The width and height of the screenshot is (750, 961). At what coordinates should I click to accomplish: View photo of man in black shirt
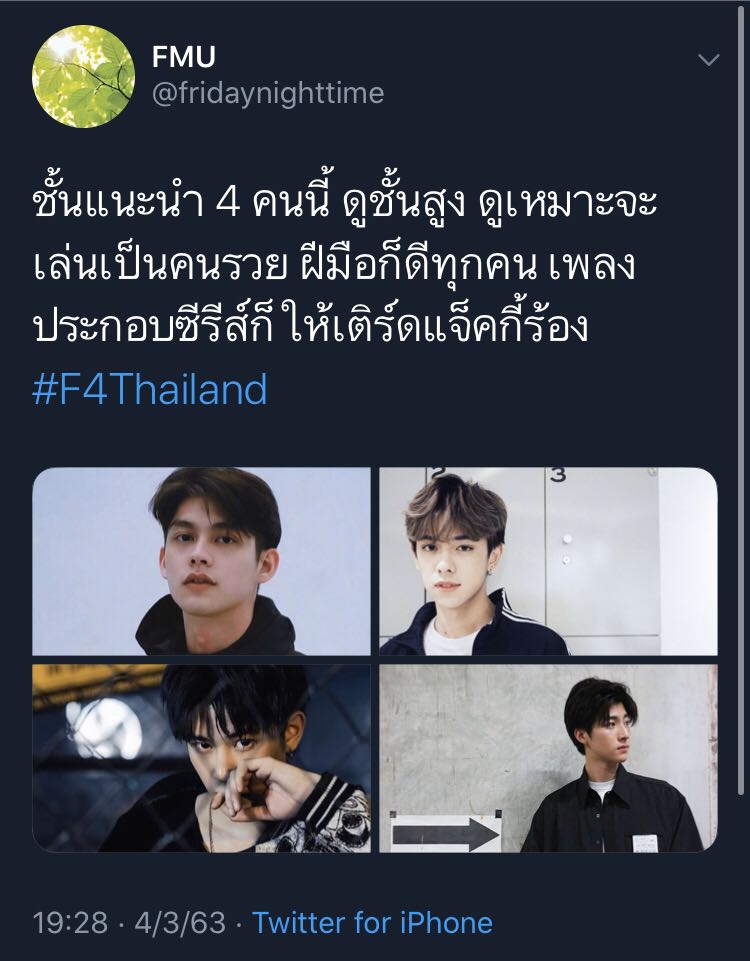point(548,758)
